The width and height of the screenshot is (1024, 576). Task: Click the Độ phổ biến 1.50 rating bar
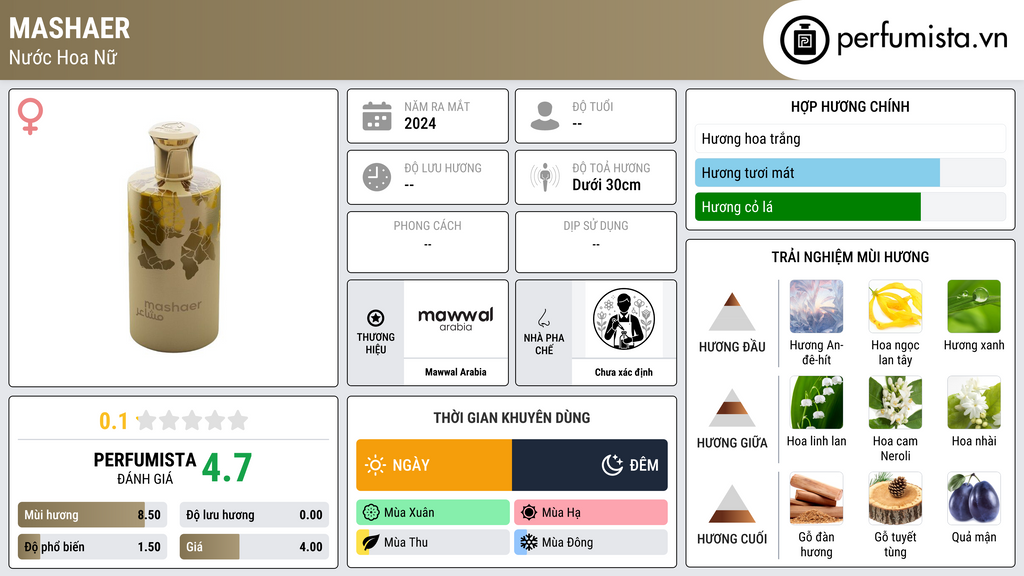[x=92, y=547]
